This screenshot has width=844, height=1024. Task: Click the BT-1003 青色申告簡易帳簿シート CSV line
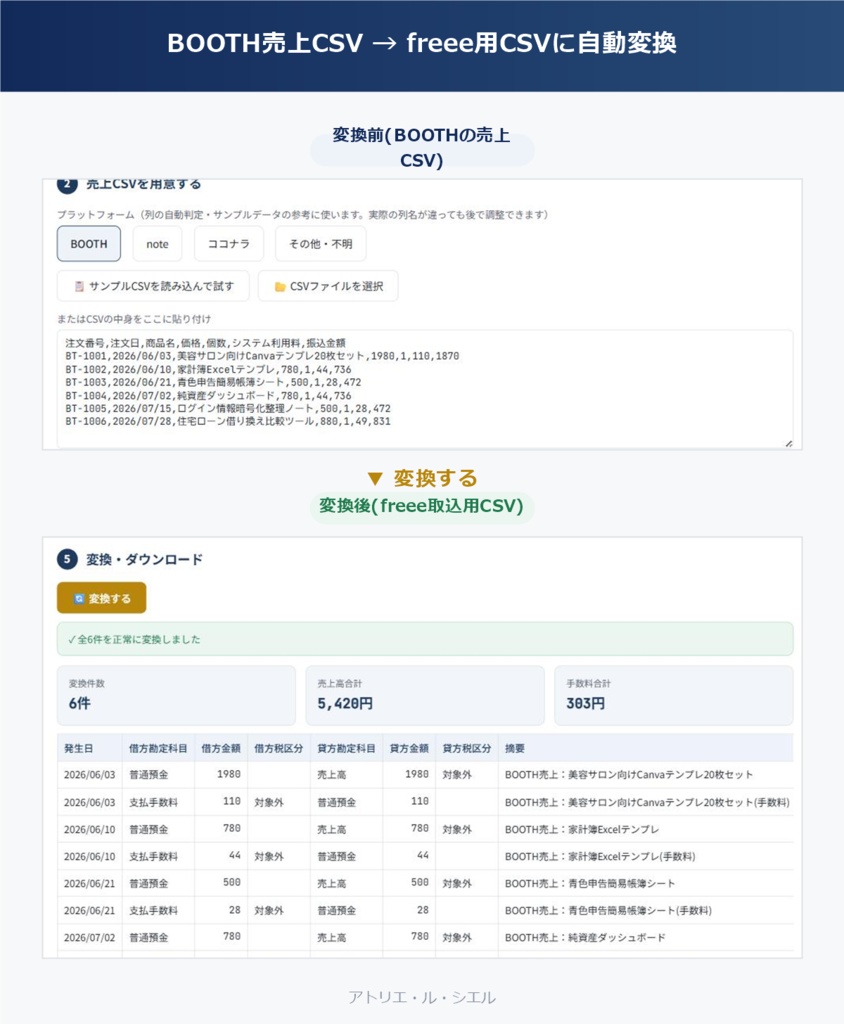[213, 382]
